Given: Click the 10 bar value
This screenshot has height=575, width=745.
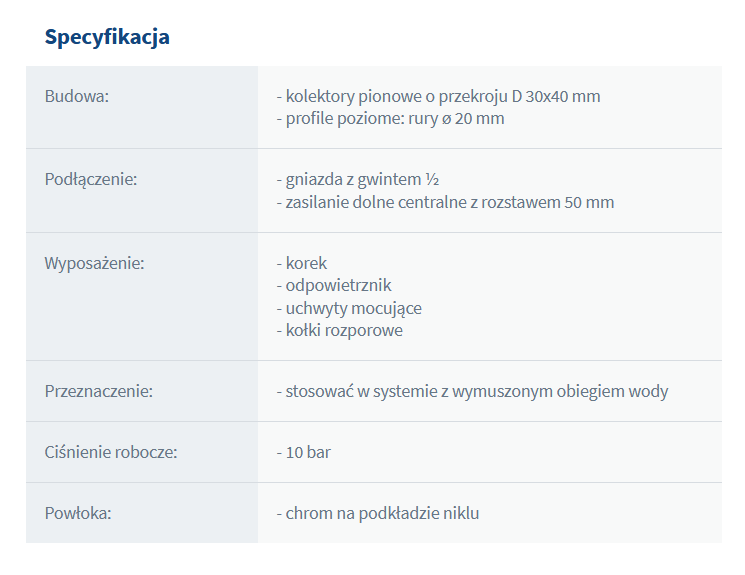Looking at the screenshot, I should pos(304,452).
